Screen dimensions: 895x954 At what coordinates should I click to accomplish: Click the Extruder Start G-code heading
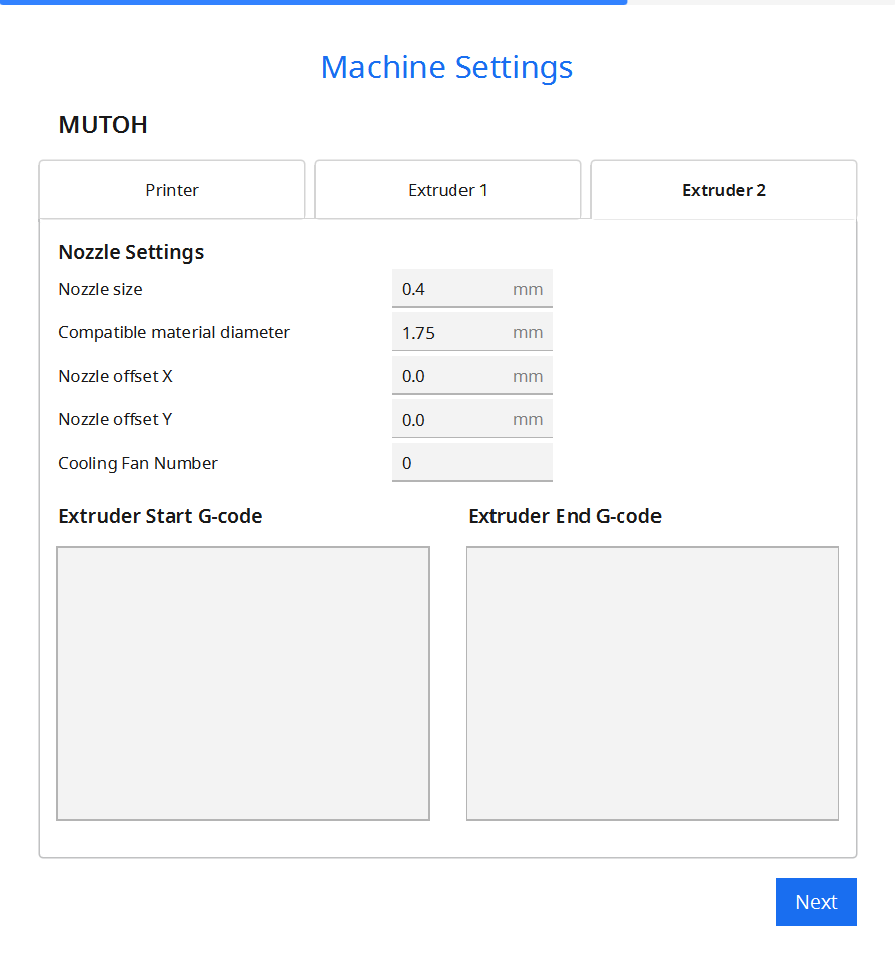click(x=160, y=516)
